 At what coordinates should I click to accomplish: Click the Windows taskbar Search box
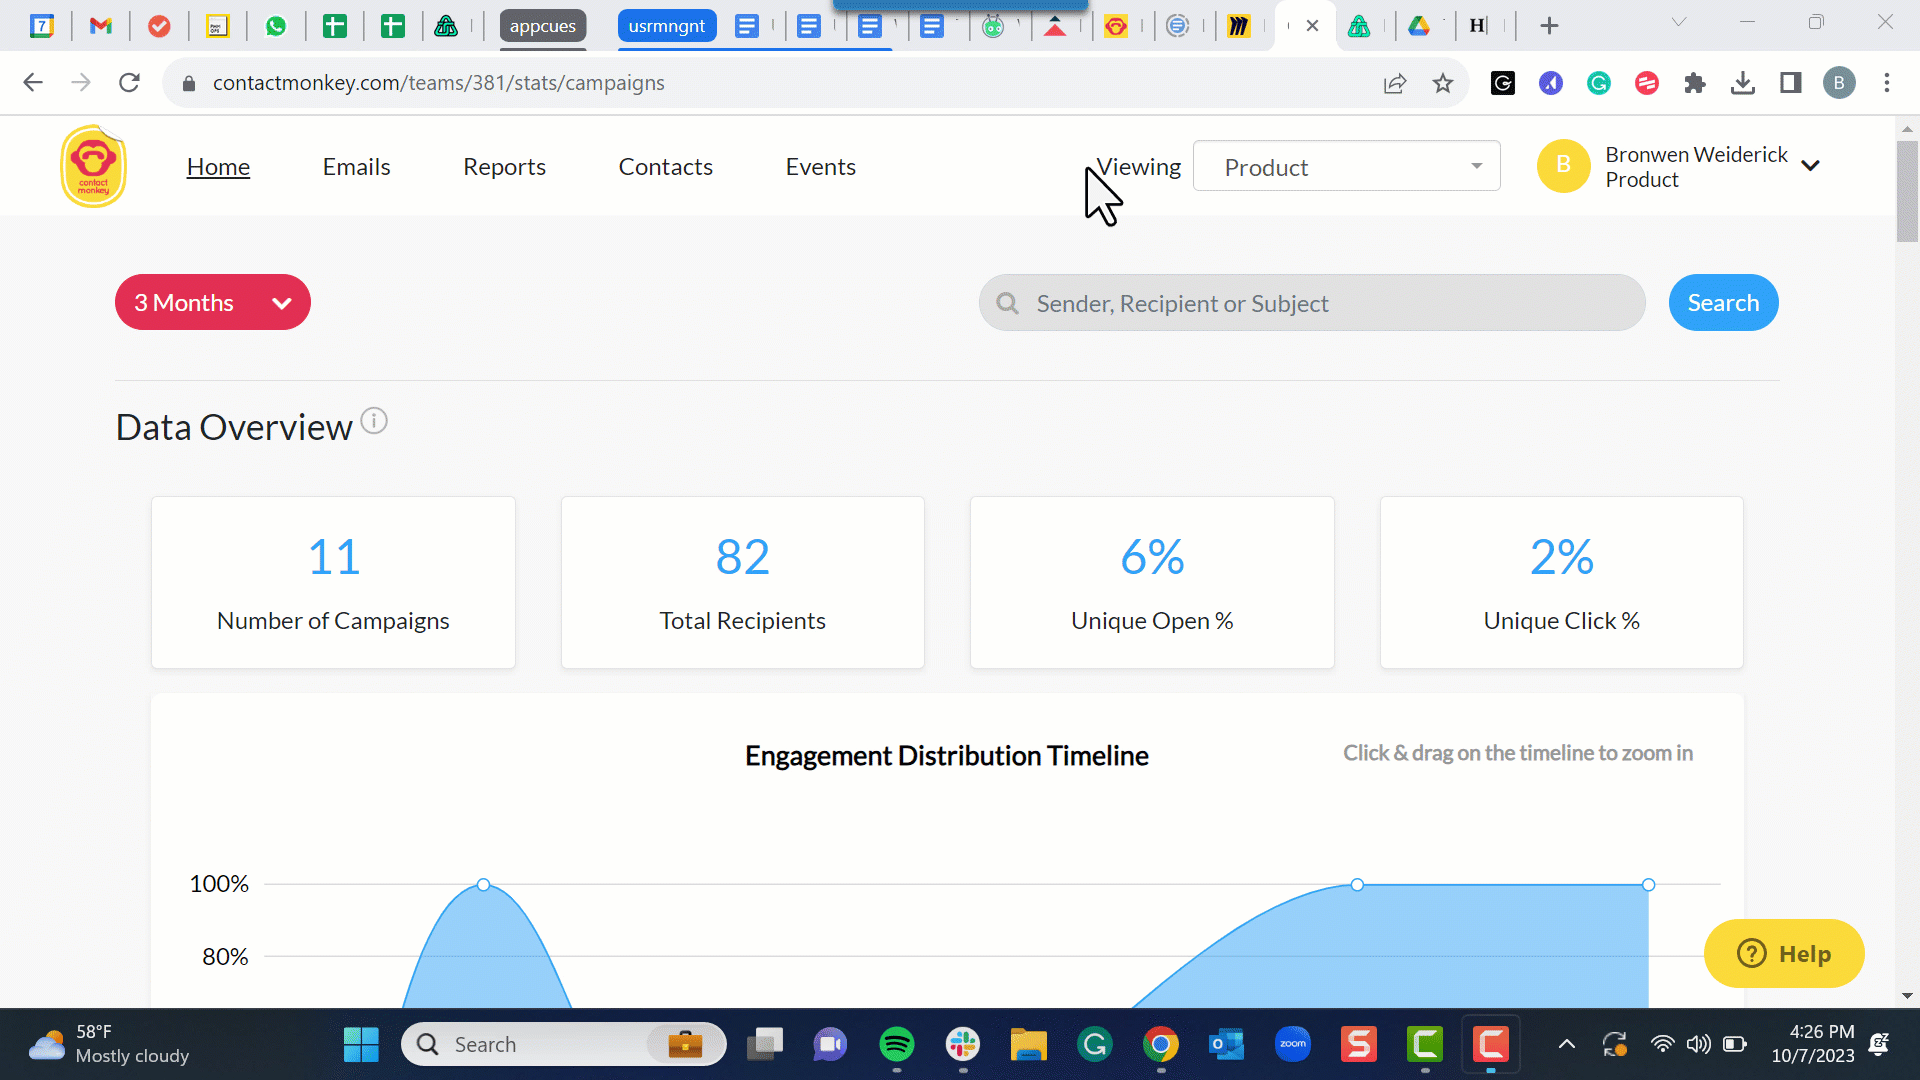coord(564,1045)
